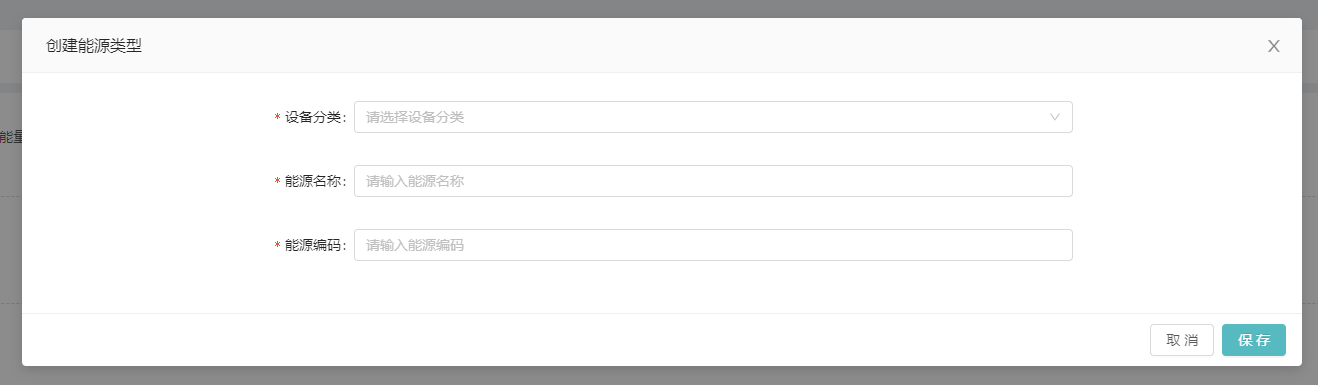1318x385 pixels.
Task: Select the 请选择设备分类 combo box
Action: (713, 117)
